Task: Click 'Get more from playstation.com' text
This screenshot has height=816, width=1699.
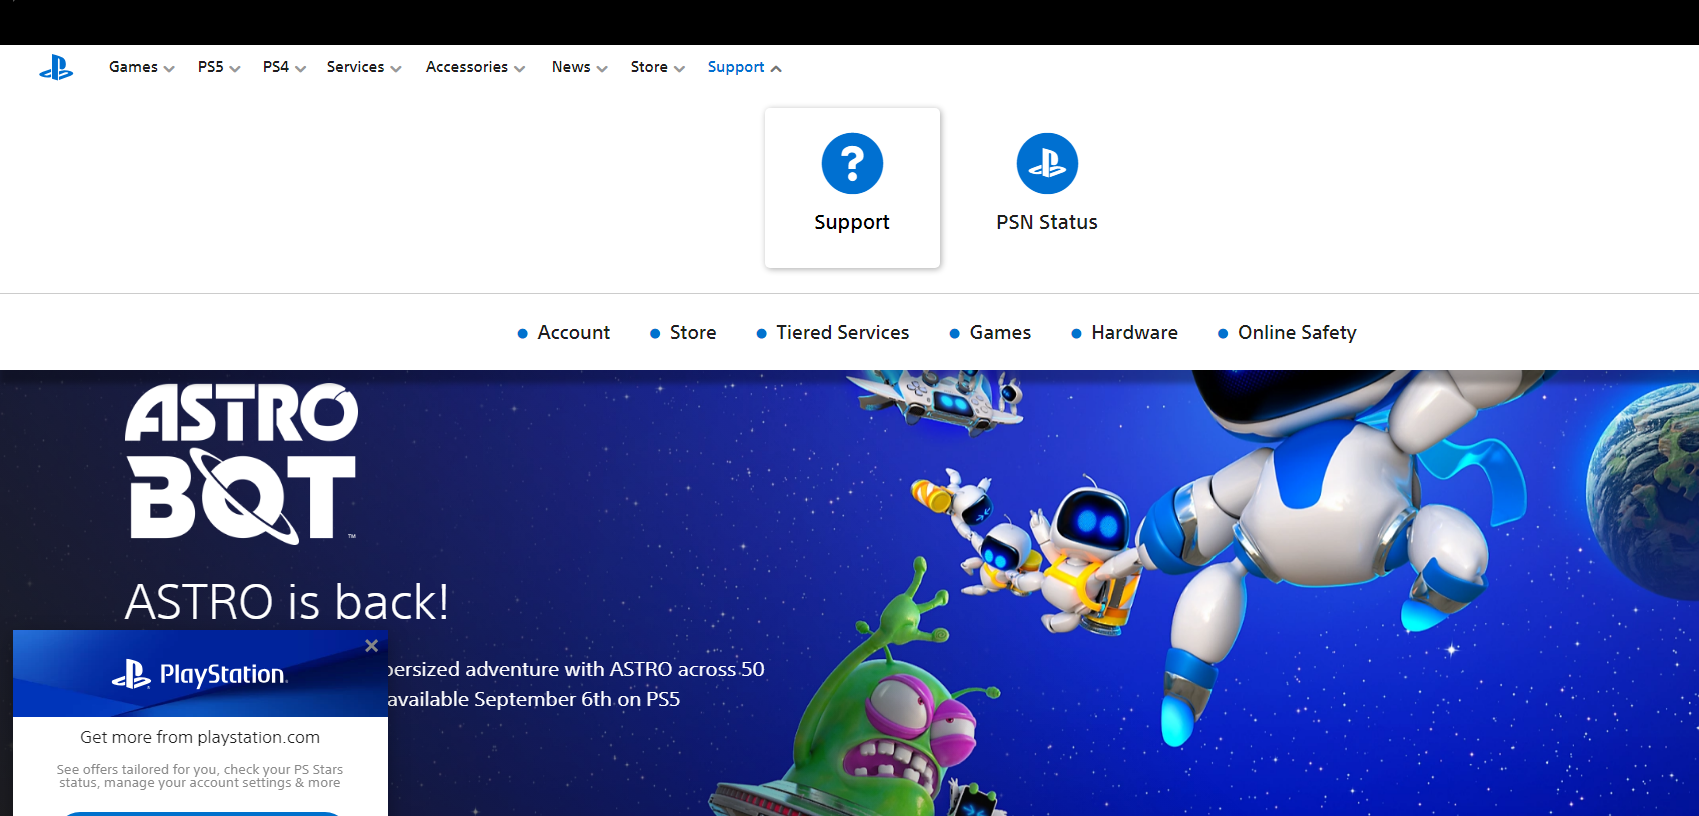Action: [200, 737]
